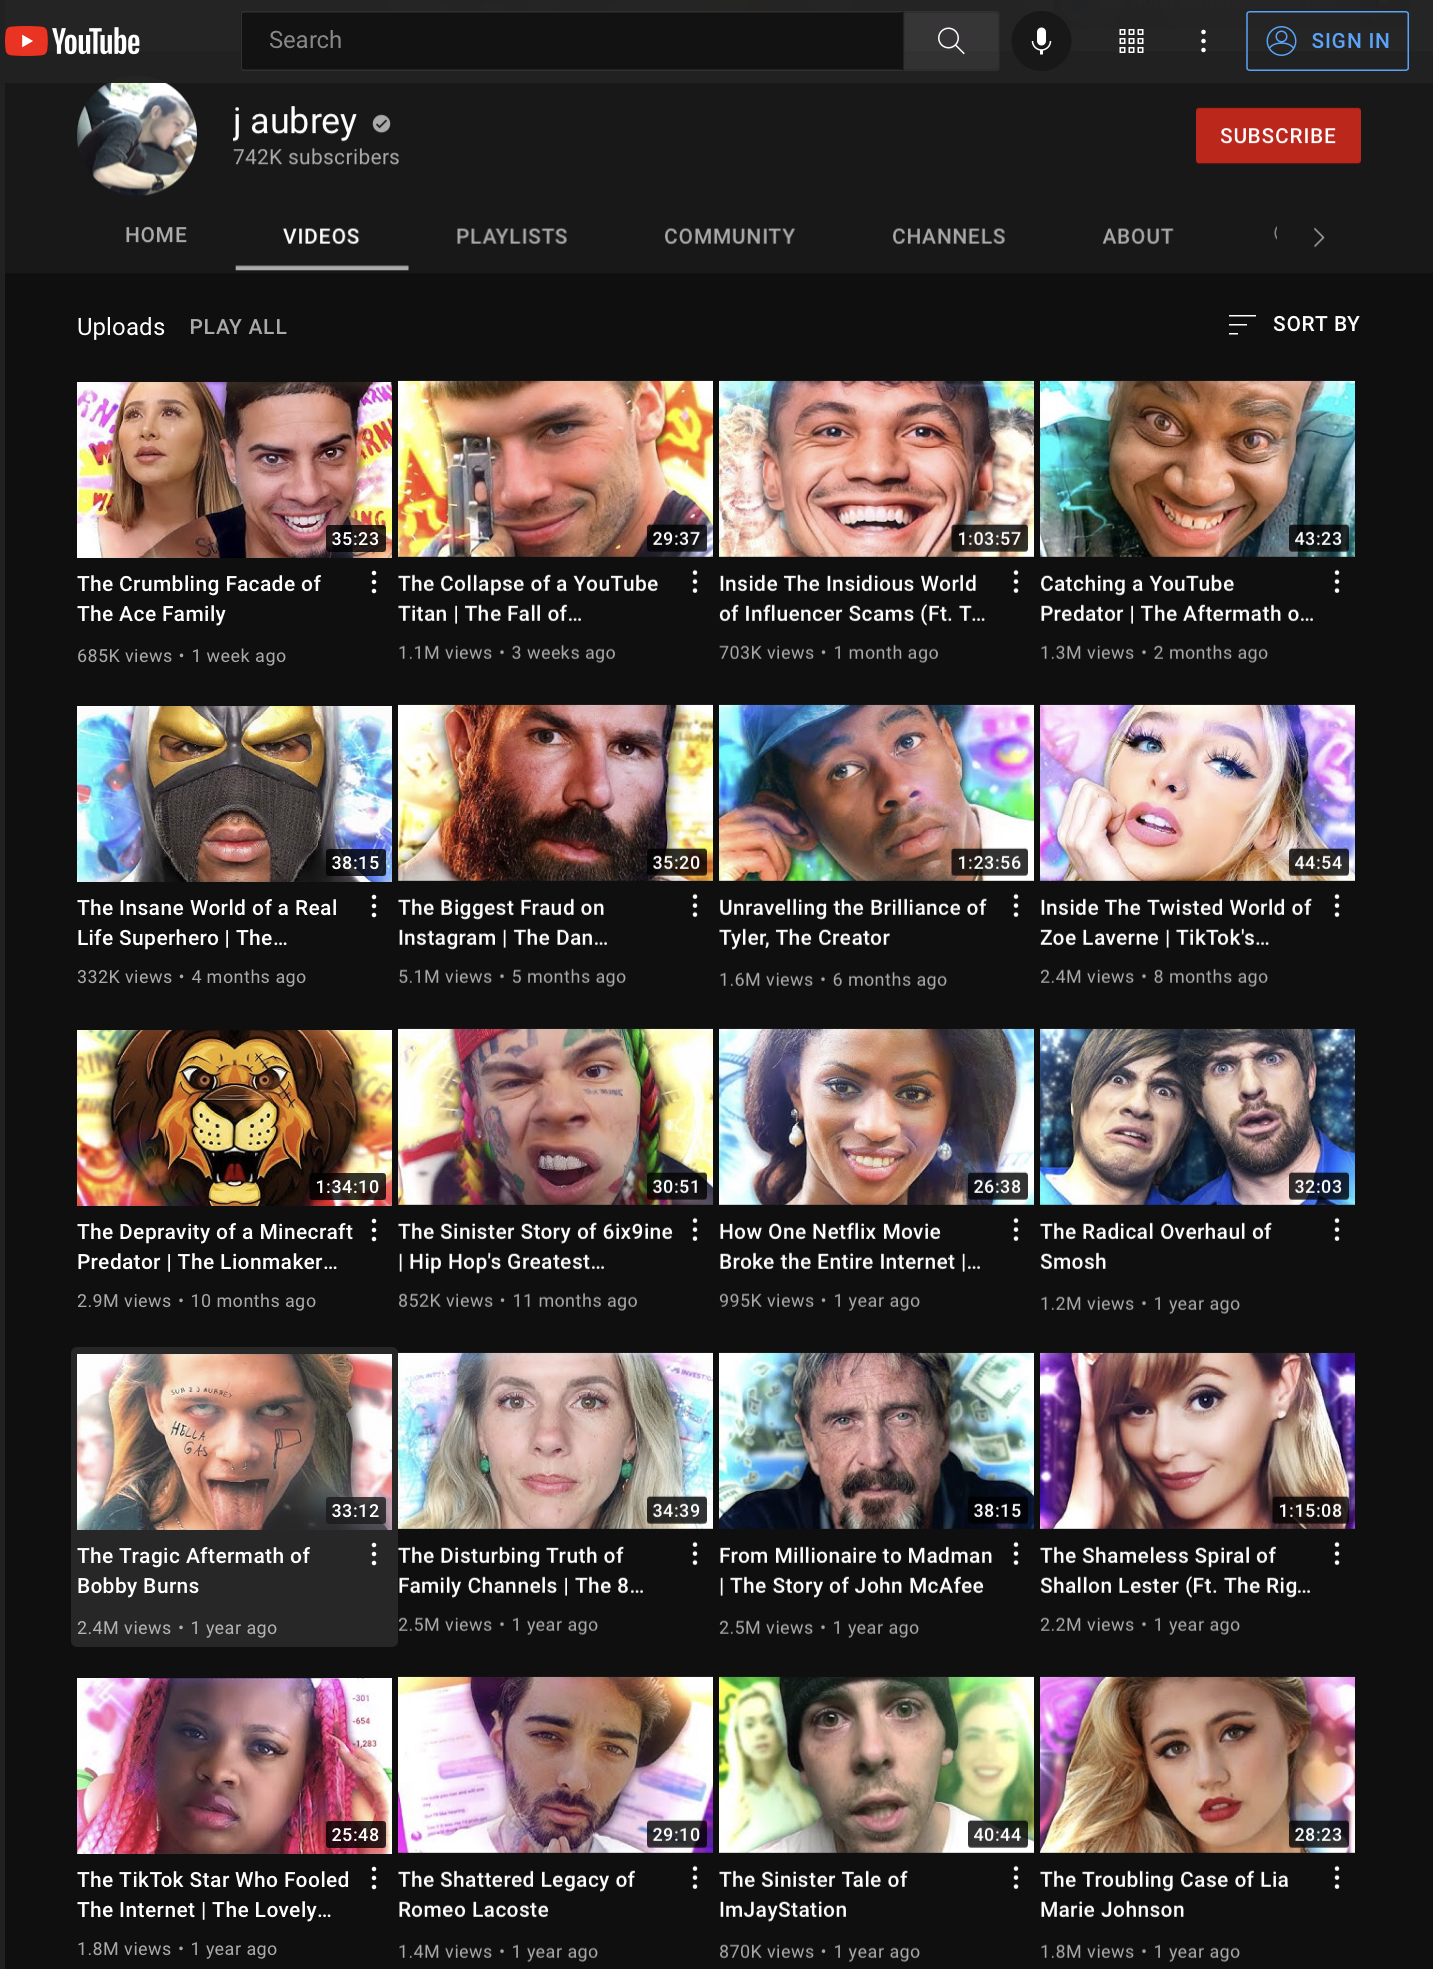Open title From Millionaire to Madman

click(855, 1570)
